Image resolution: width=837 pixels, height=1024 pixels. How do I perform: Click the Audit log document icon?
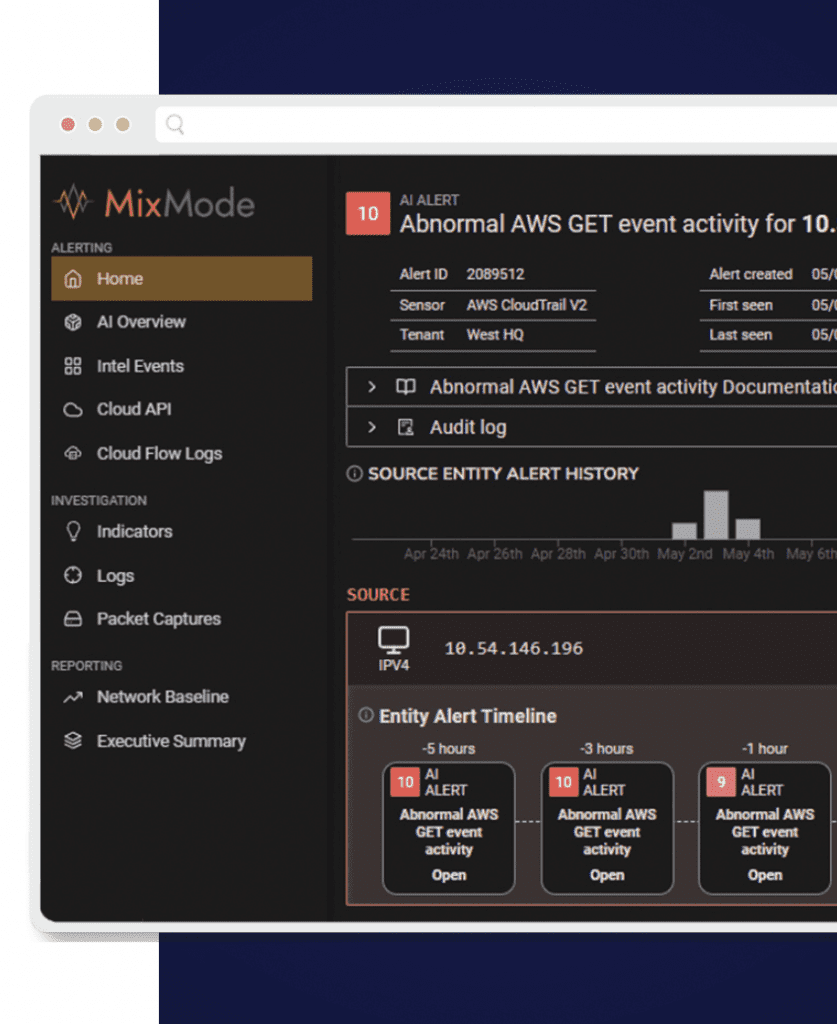coord(405,427)
